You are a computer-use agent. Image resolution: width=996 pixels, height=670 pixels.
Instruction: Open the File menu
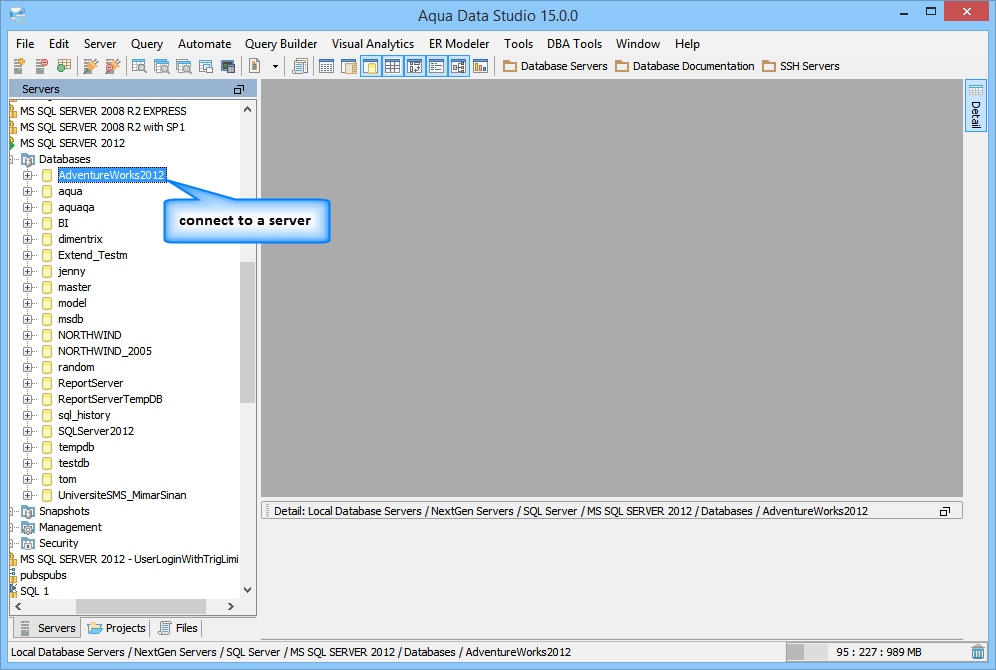[25, 44]
